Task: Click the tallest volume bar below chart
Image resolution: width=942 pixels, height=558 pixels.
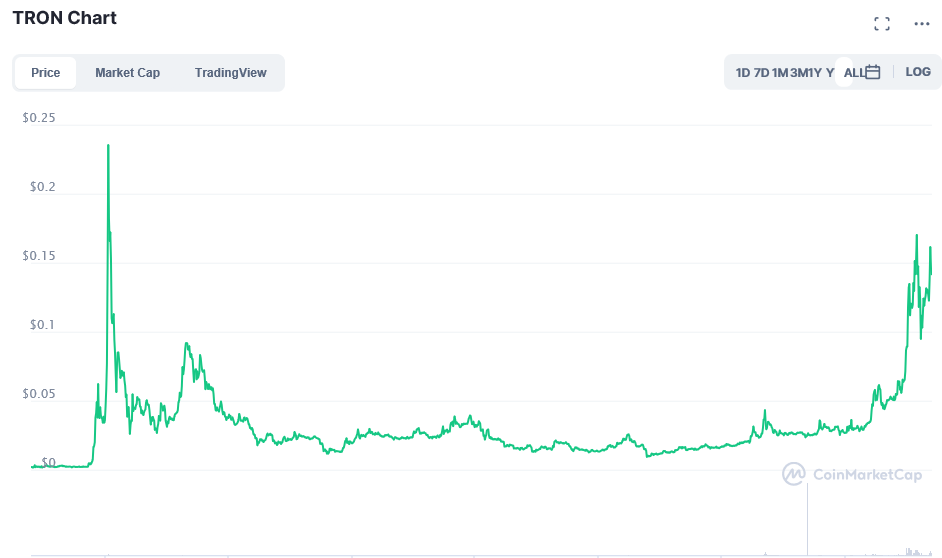Action: point(807,519)
